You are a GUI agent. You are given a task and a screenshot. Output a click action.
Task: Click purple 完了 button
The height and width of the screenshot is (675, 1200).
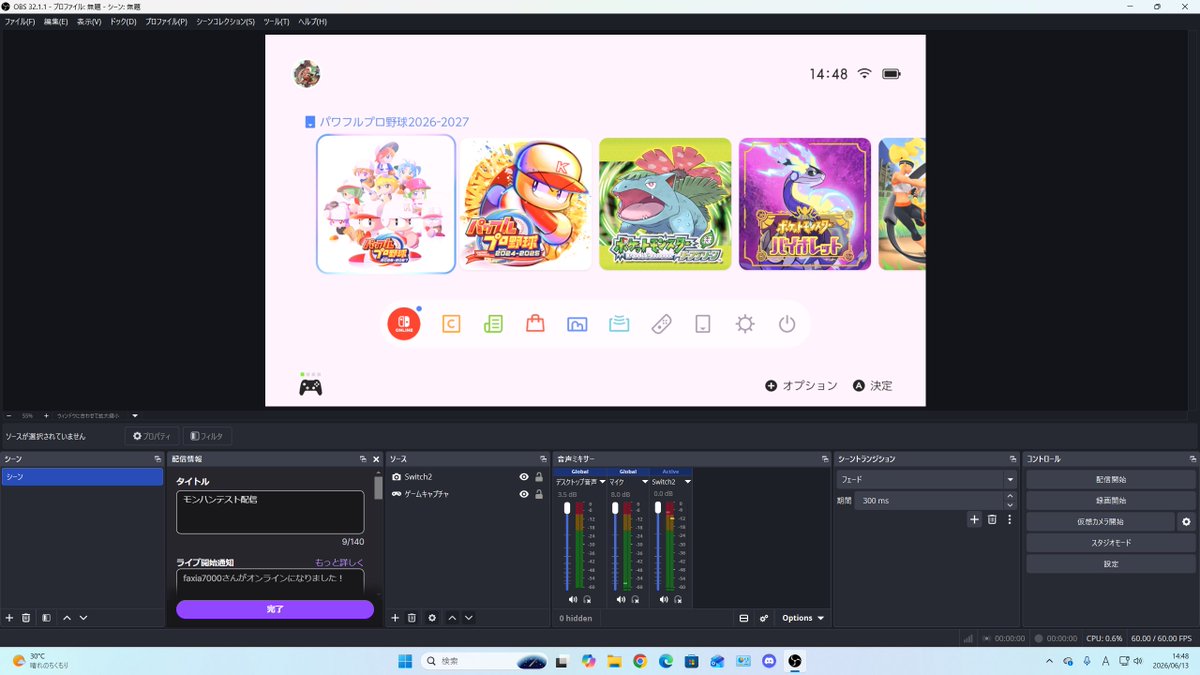point(275,609)
